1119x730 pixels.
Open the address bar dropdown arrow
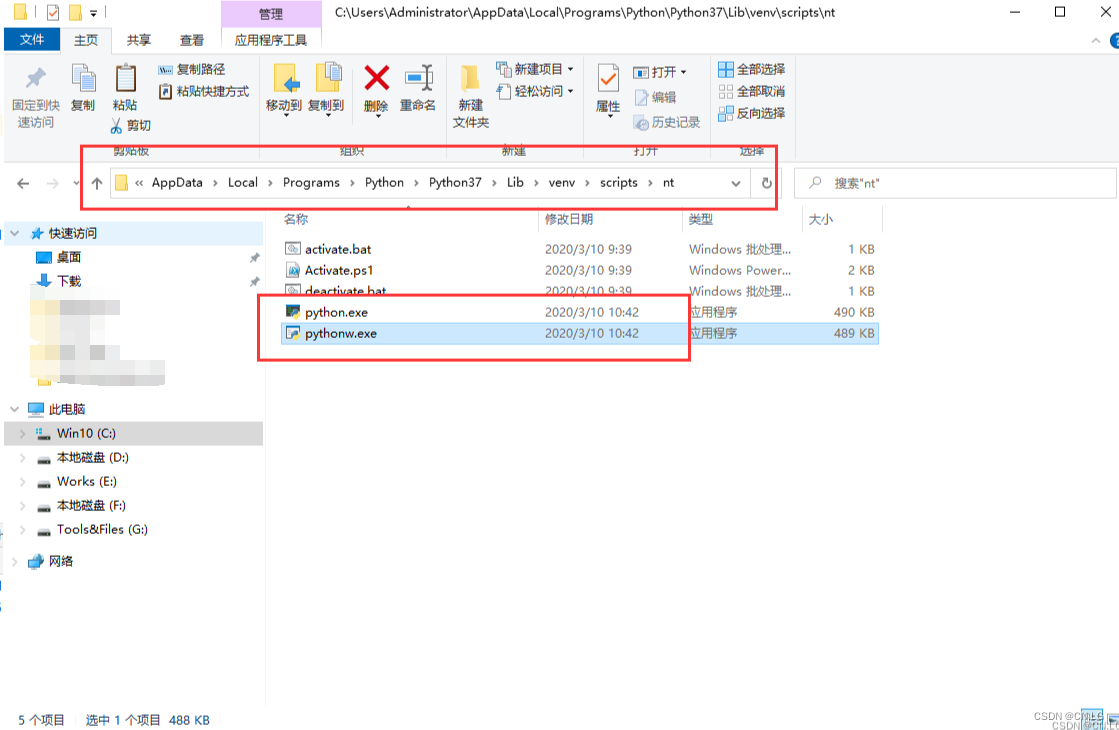tap(736, 183)
